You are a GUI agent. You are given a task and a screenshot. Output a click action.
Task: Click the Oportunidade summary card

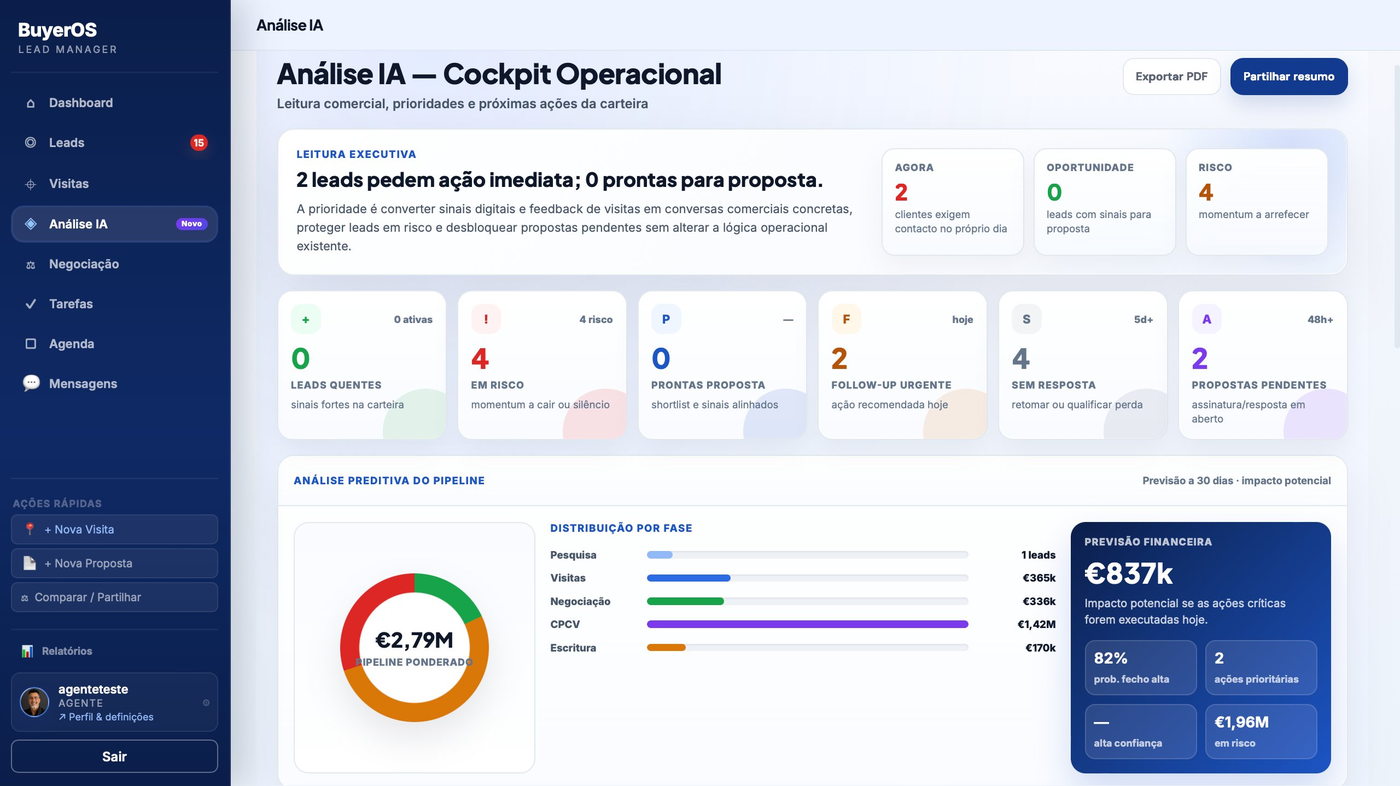(x=1104, y=202)
